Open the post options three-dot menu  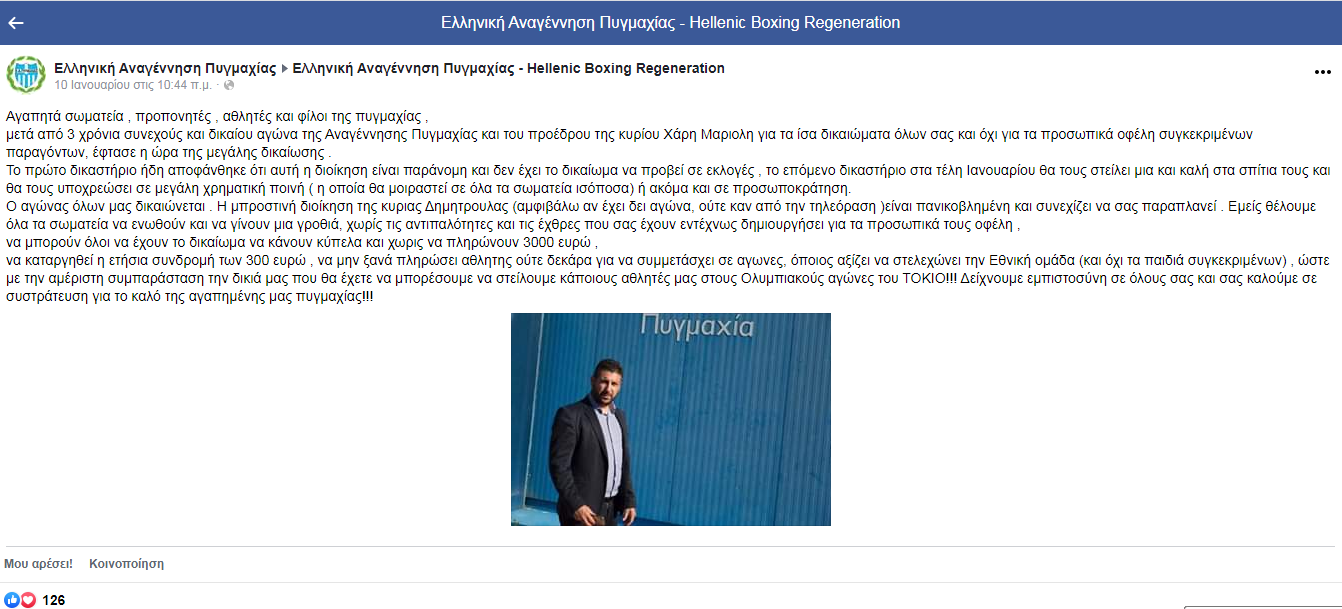[x=1322, y=73]
